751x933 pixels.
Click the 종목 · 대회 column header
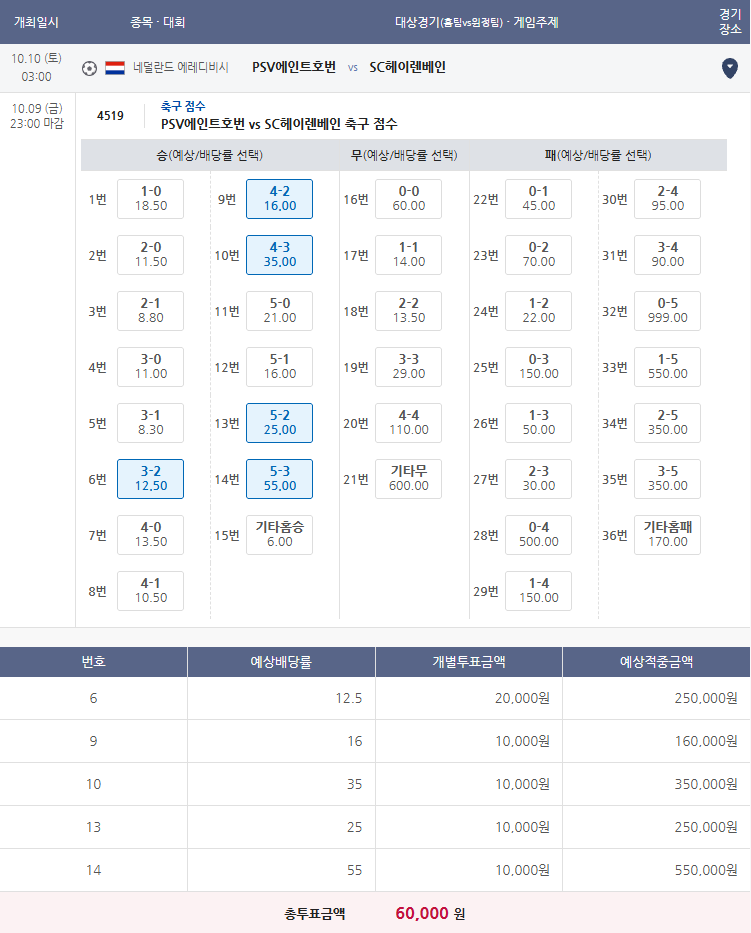pyautogui.click(x=158, y=23)
